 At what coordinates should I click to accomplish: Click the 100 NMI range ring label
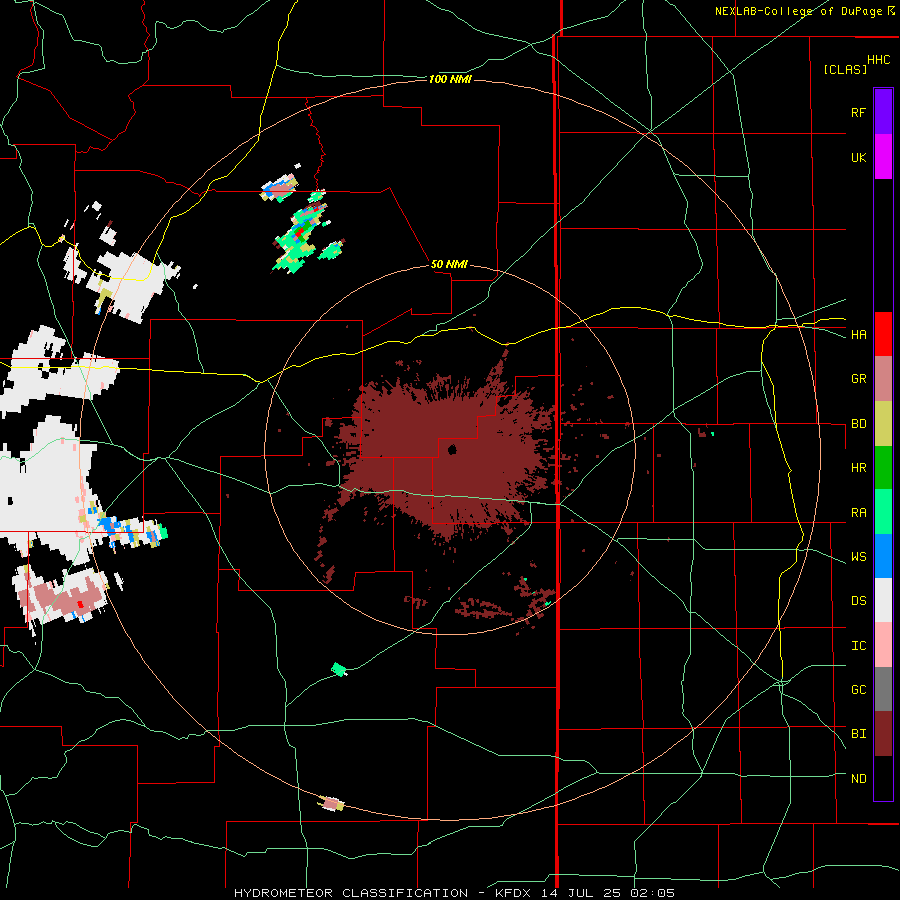coord(450,79)
